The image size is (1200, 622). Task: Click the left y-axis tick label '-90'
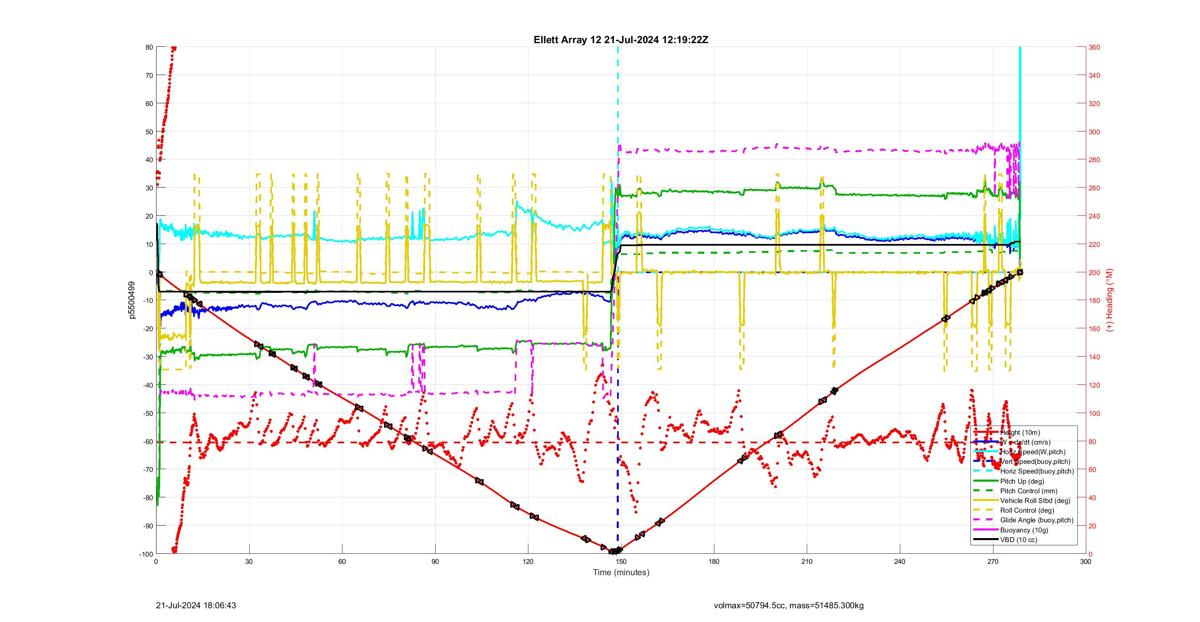[146, 526]
